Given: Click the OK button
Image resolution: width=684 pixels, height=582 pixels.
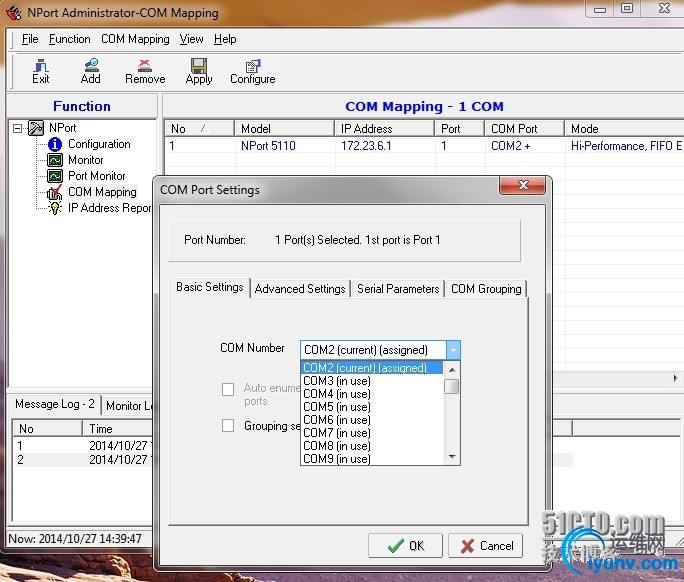Looking at the screenshot, I should [x=405, y=546].
